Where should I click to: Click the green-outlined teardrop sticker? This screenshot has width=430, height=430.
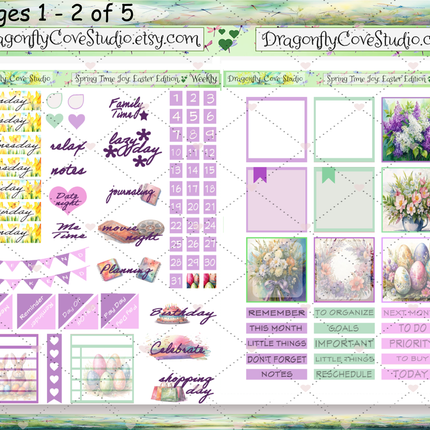click(54, 101)
